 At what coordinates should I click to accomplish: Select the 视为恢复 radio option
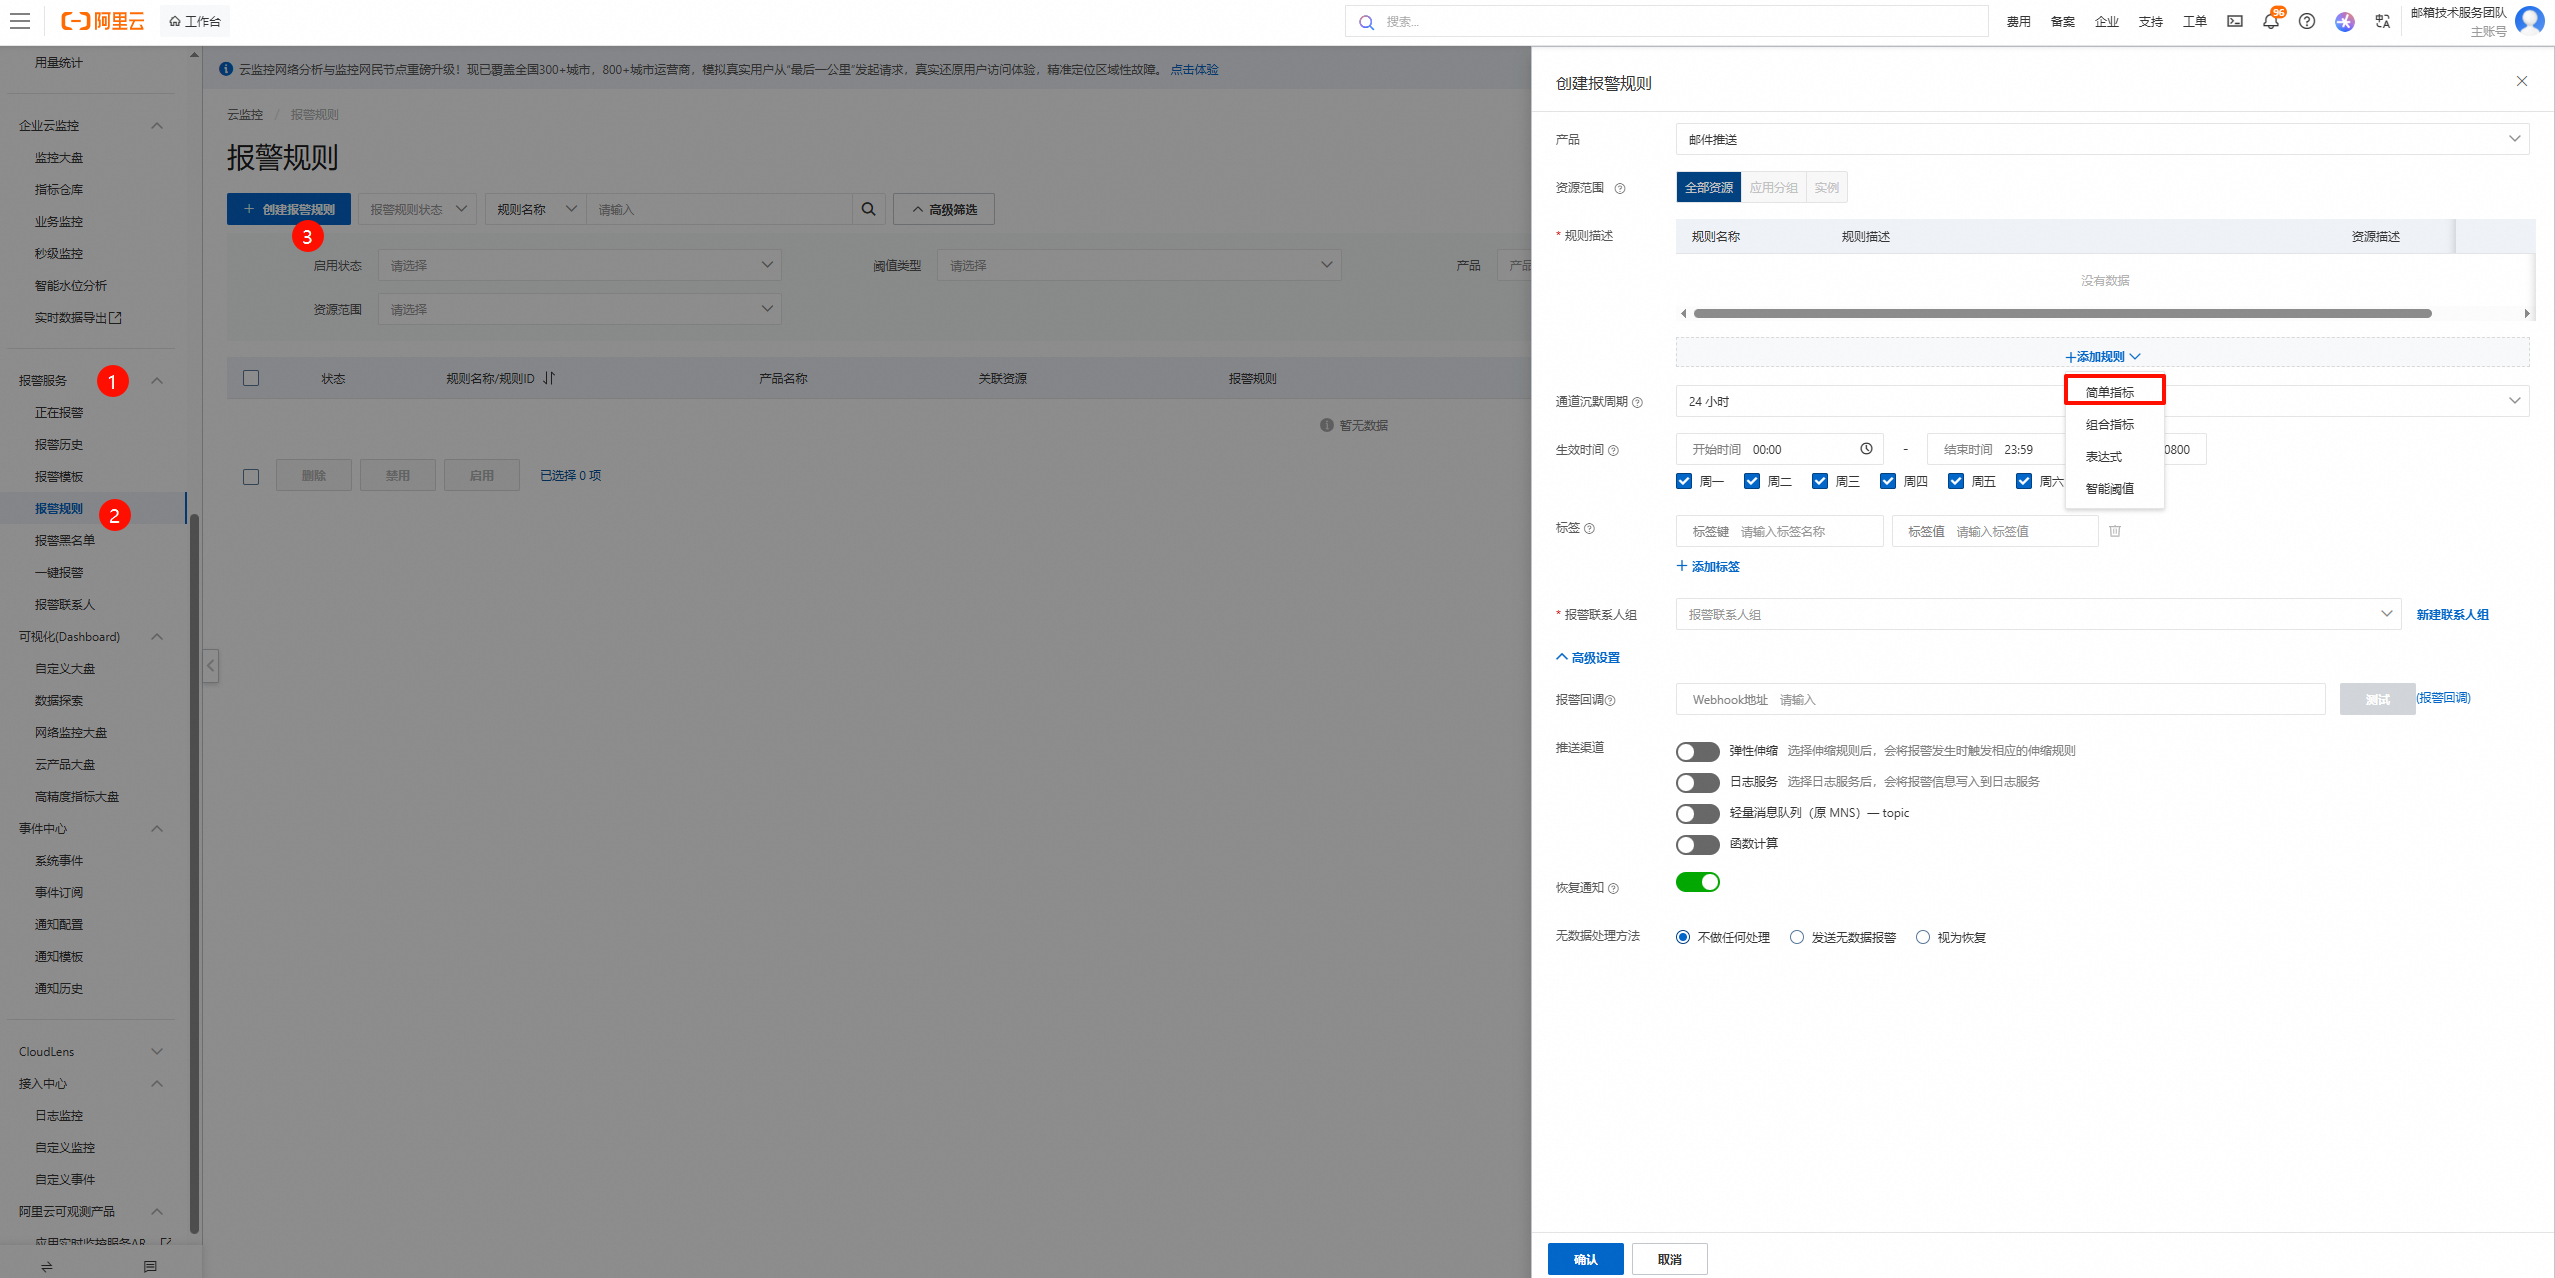(x=1923, y=937)
